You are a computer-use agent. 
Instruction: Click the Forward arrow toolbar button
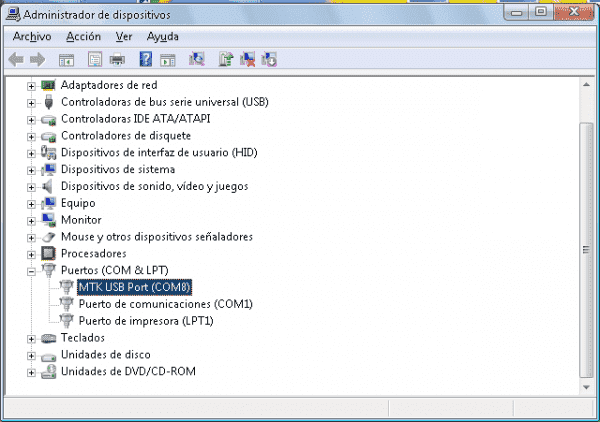pyautogui.click(x=38, y=60)
